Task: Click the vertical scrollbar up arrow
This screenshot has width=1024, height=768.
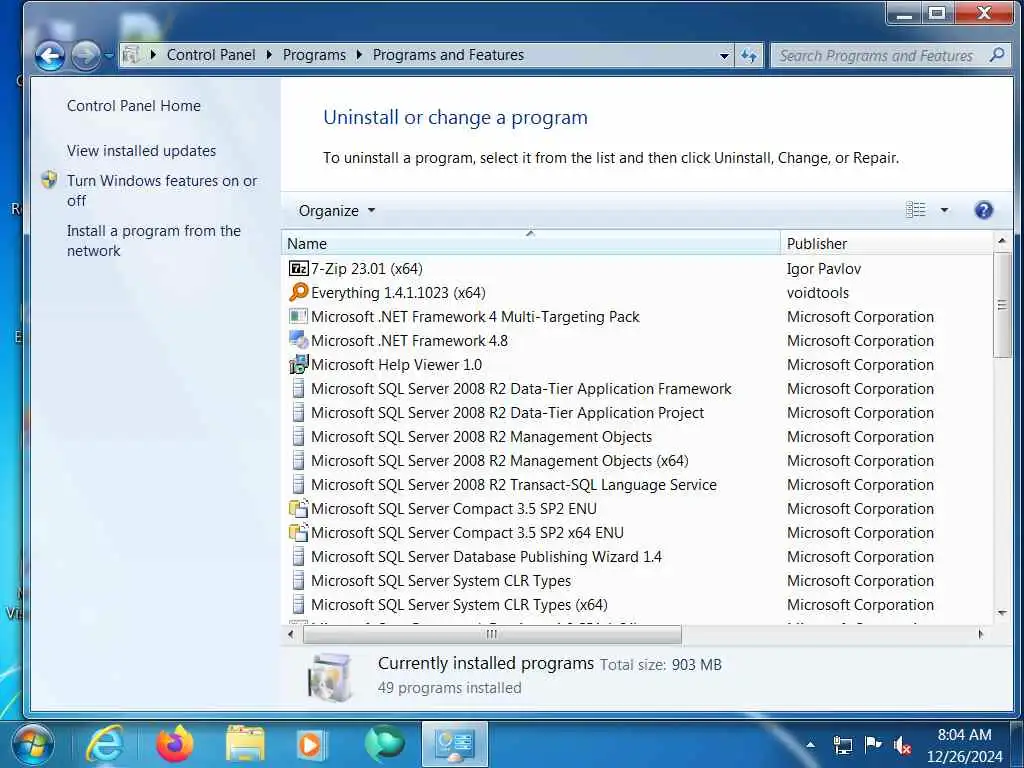Action: [1002, 241]
